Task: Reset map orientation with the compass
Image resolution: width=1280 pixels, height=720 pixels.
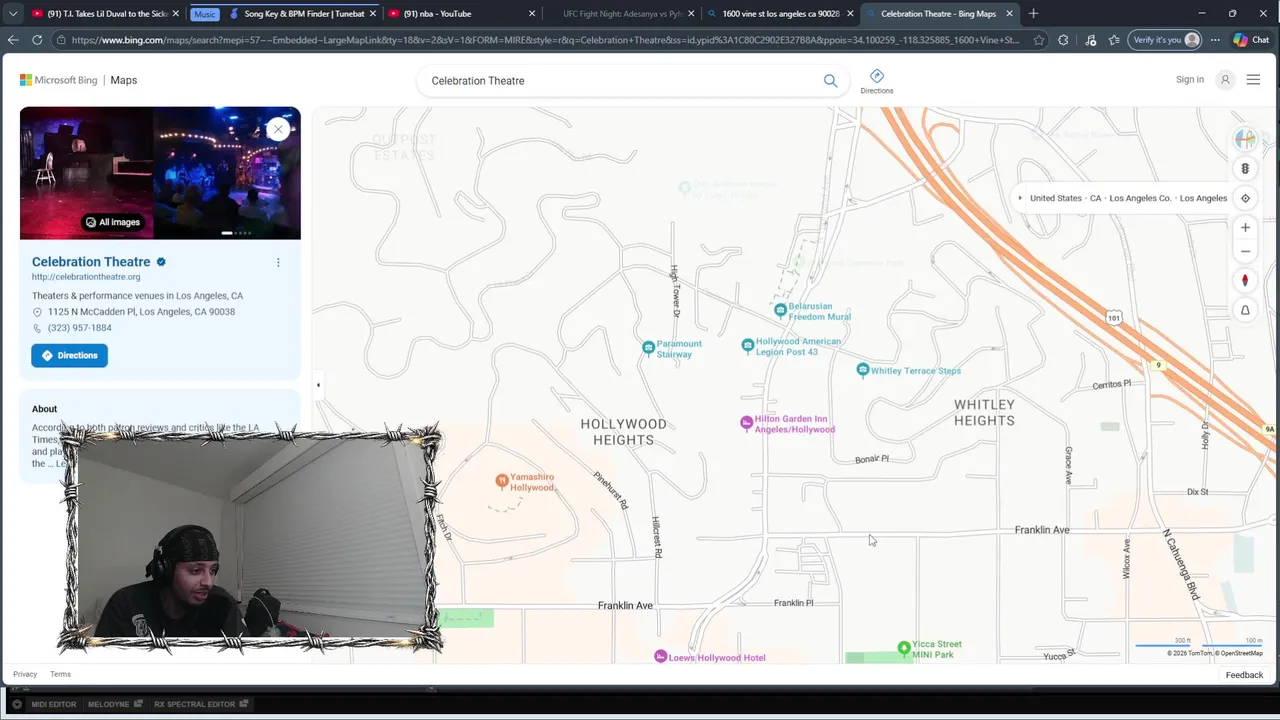Action: pyautogui.click(x=1245, y=281)
